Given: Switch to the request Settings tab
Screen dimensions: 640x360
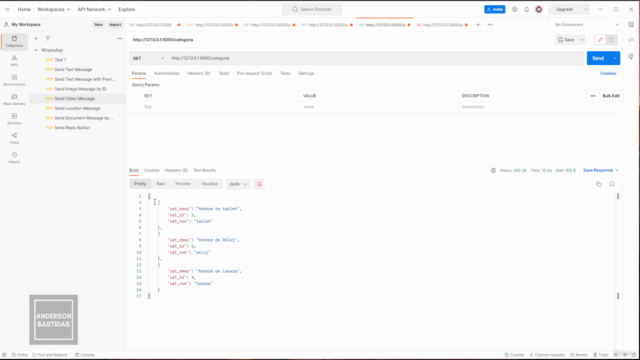Looking at the screenshot, I should pos(306,73).
